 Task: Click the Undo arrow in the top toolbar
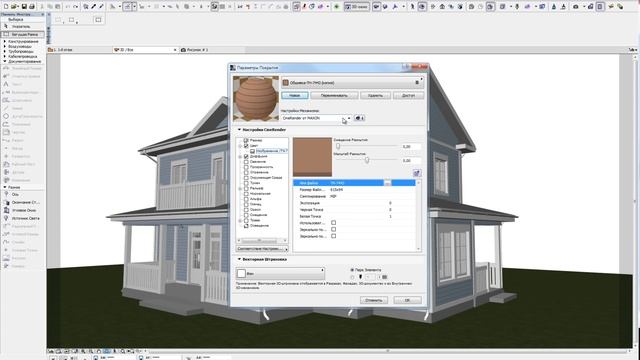point(68,7)
